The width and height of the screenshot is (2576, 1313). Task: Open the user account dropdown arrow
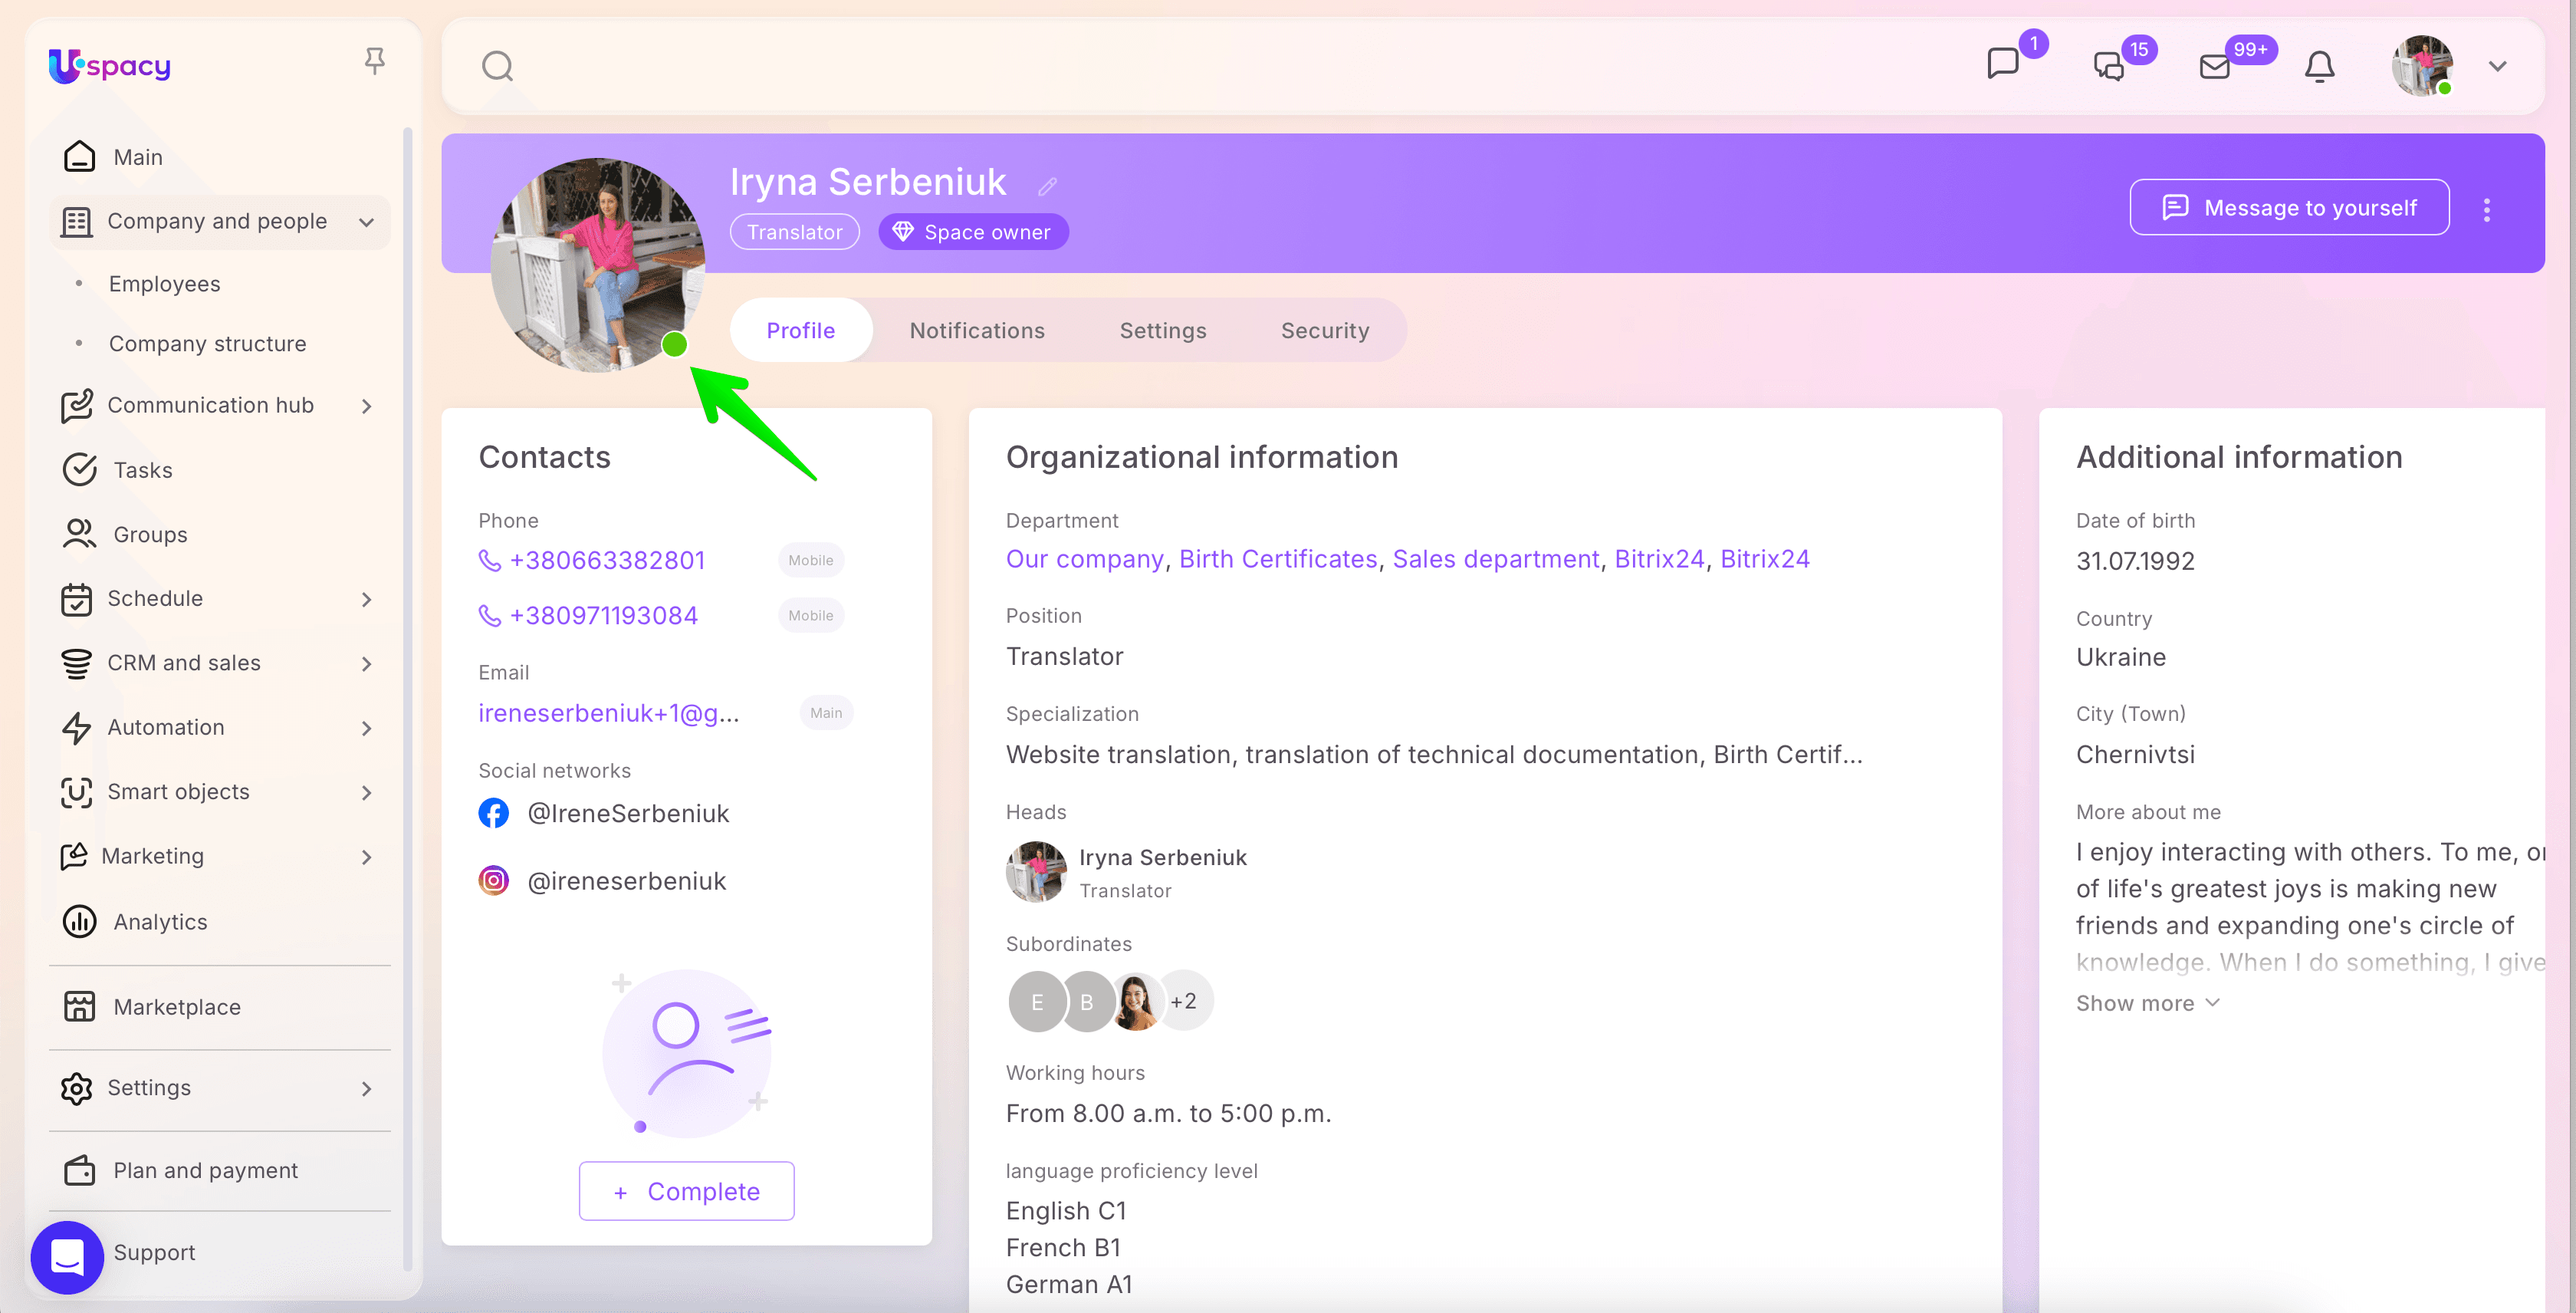pyautogui.click(x=2497, y=66)
